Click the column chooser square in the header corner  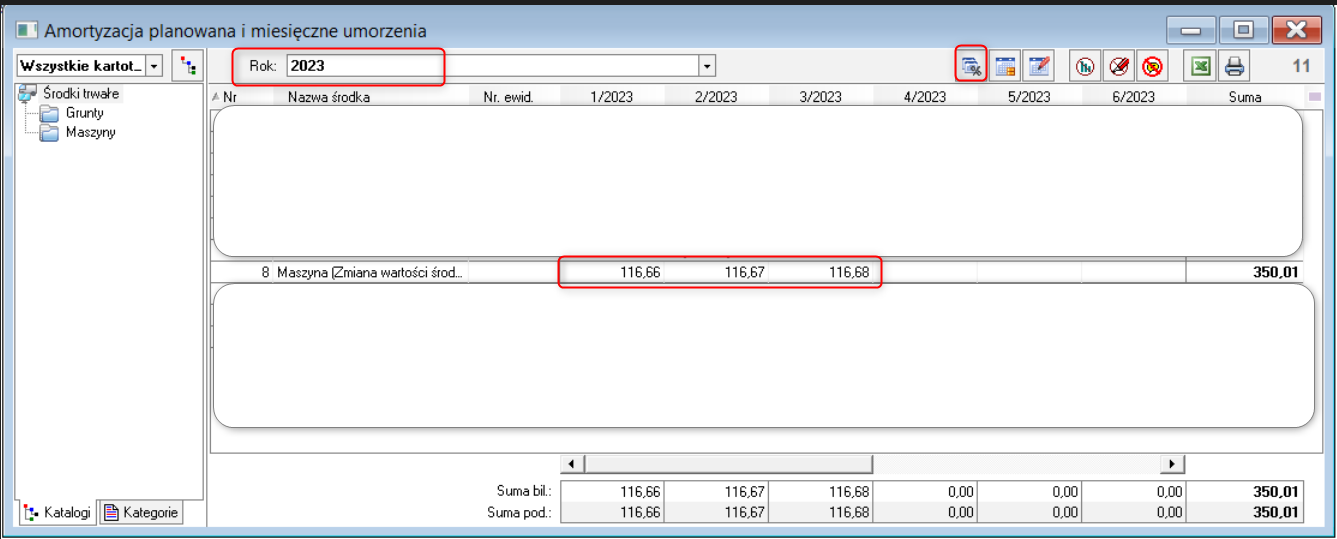pos(1315,97)
